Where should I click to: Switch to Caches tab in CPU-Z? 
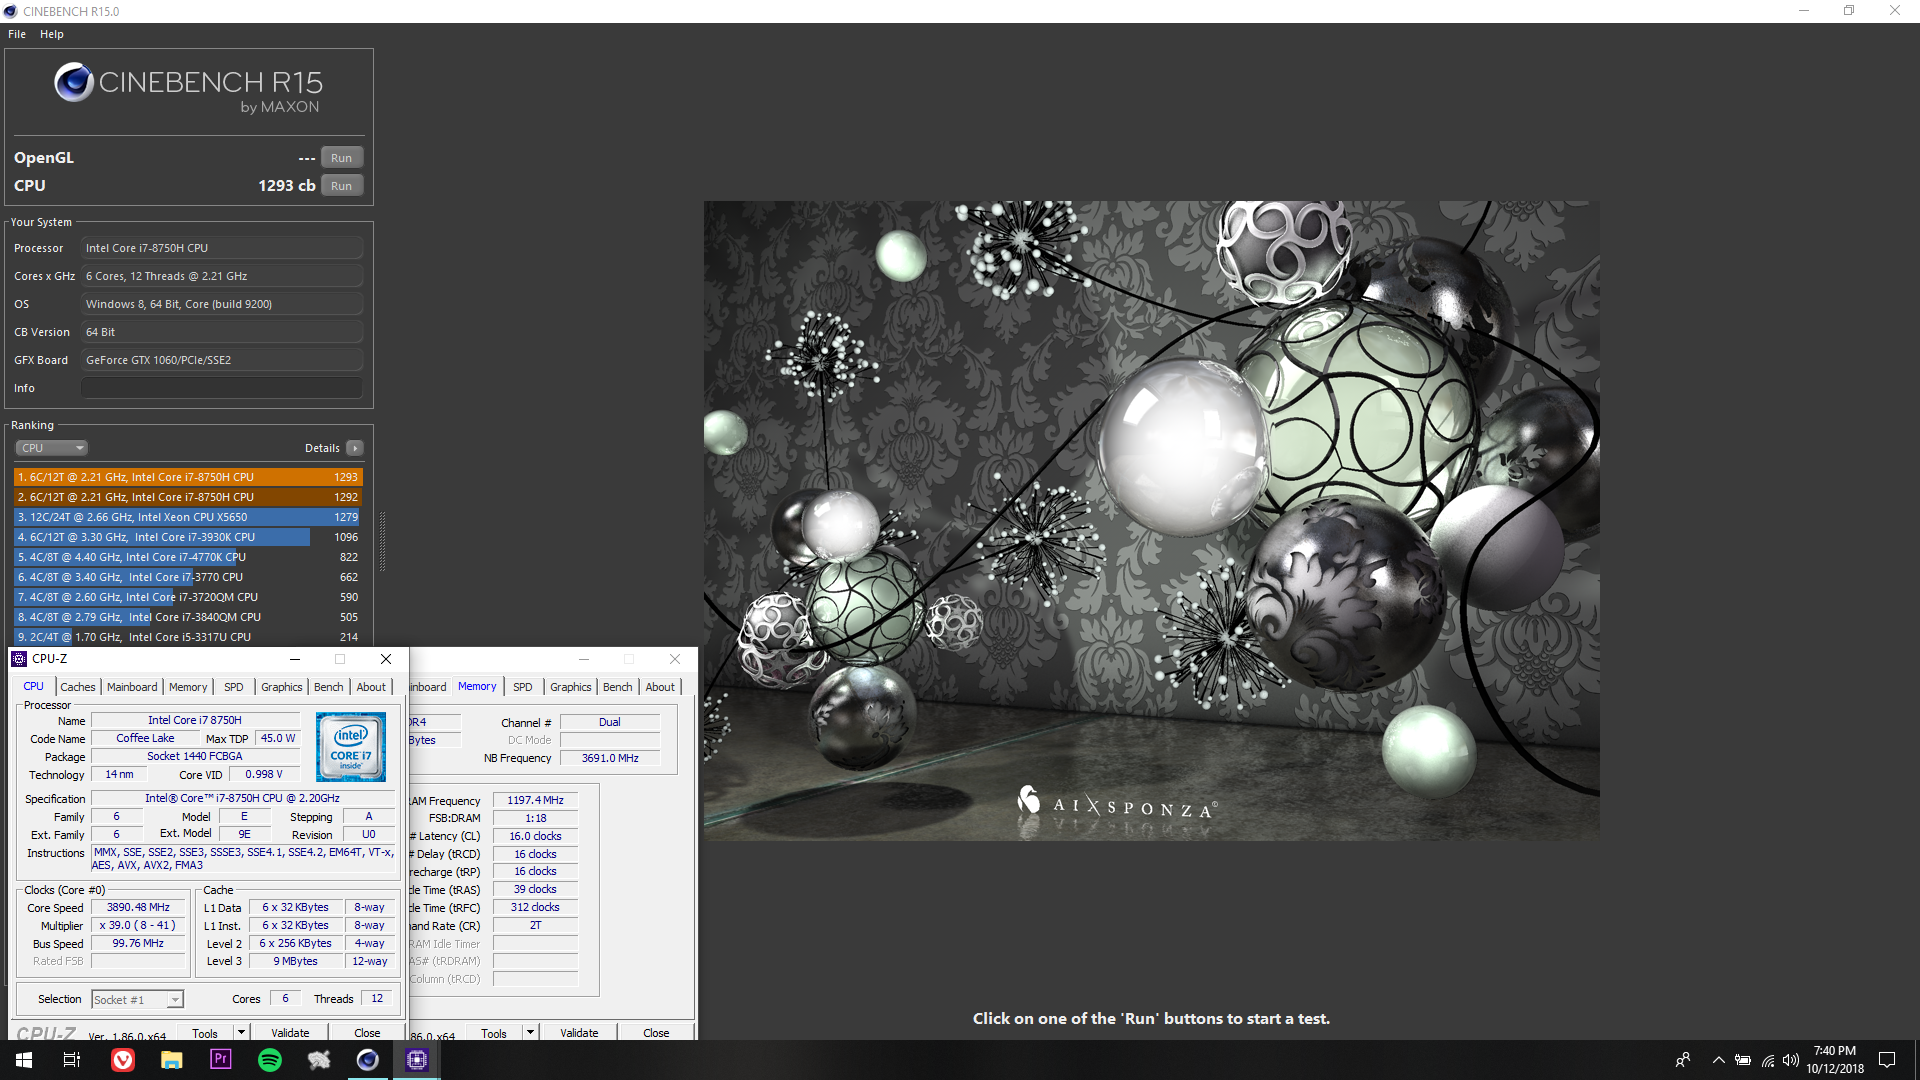coord(77,687)
